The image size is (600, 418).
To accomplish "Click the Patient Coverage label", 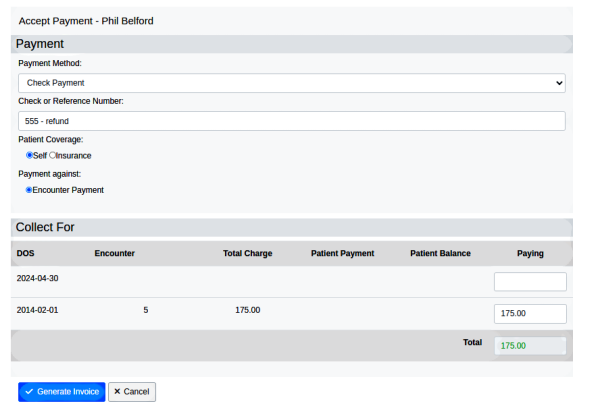I will pos(51,140).
